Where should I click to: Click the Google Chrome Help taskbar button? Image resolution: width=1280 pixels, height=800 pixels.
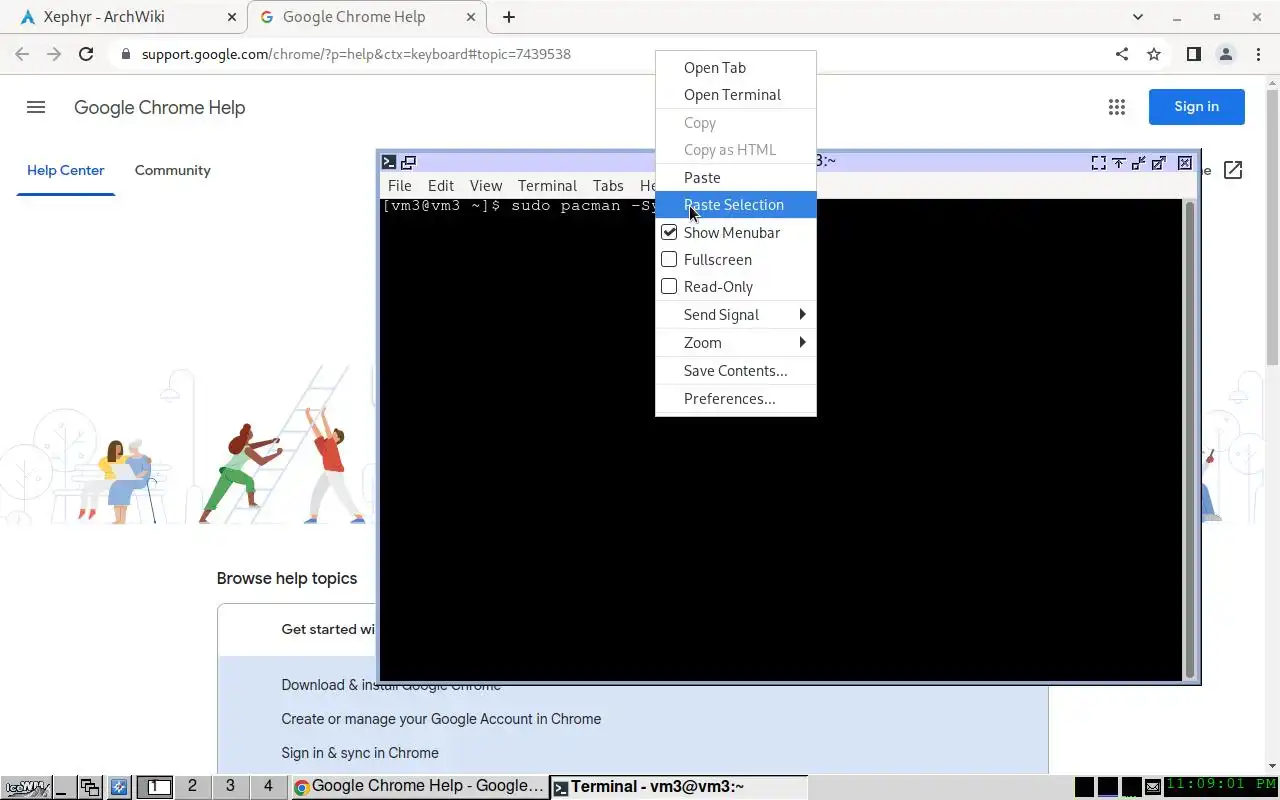click(420, 787)
